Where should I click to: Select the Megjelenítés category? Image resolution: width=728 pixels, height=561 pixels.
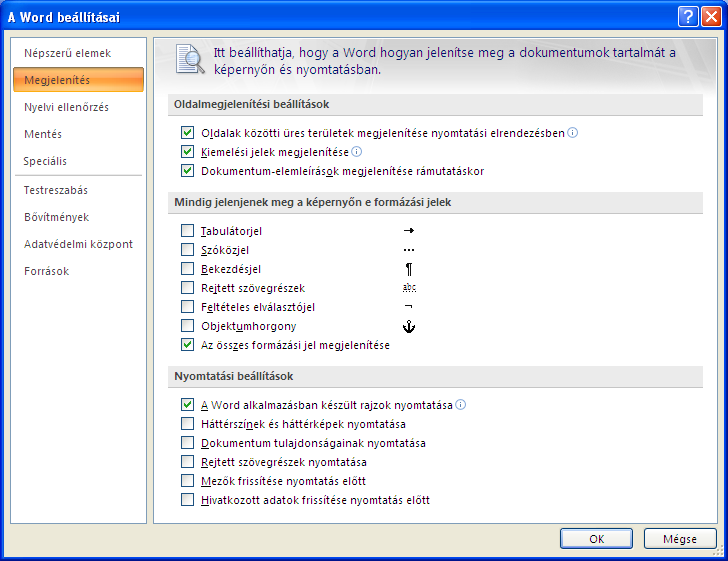click(78, 80)
